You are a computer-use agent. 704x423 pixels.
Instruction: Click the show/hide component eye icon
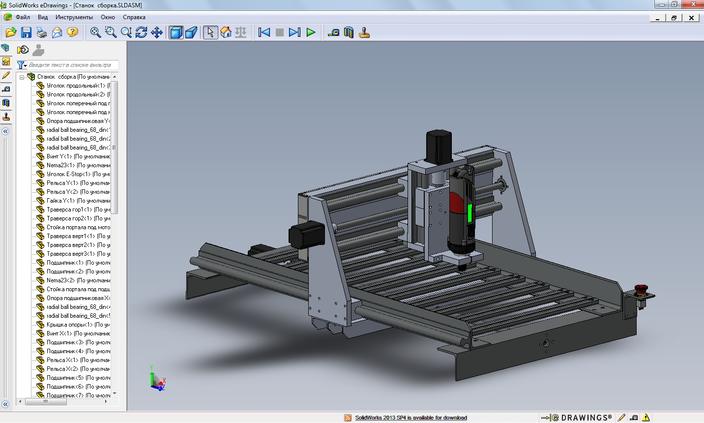(x=23, y=50)
